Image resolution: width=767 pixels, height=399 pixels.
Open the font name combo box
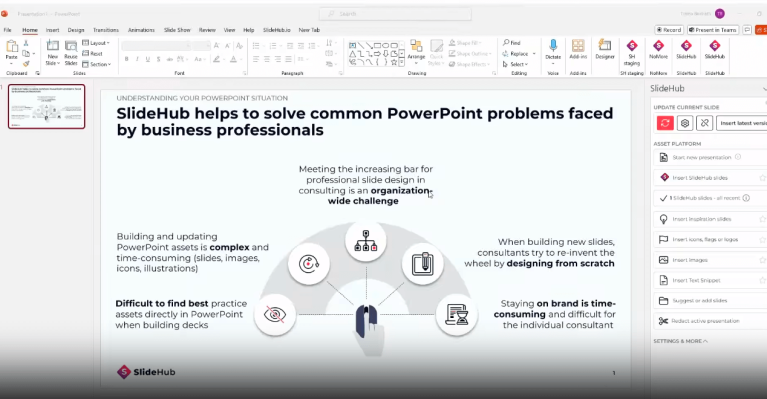156,46
